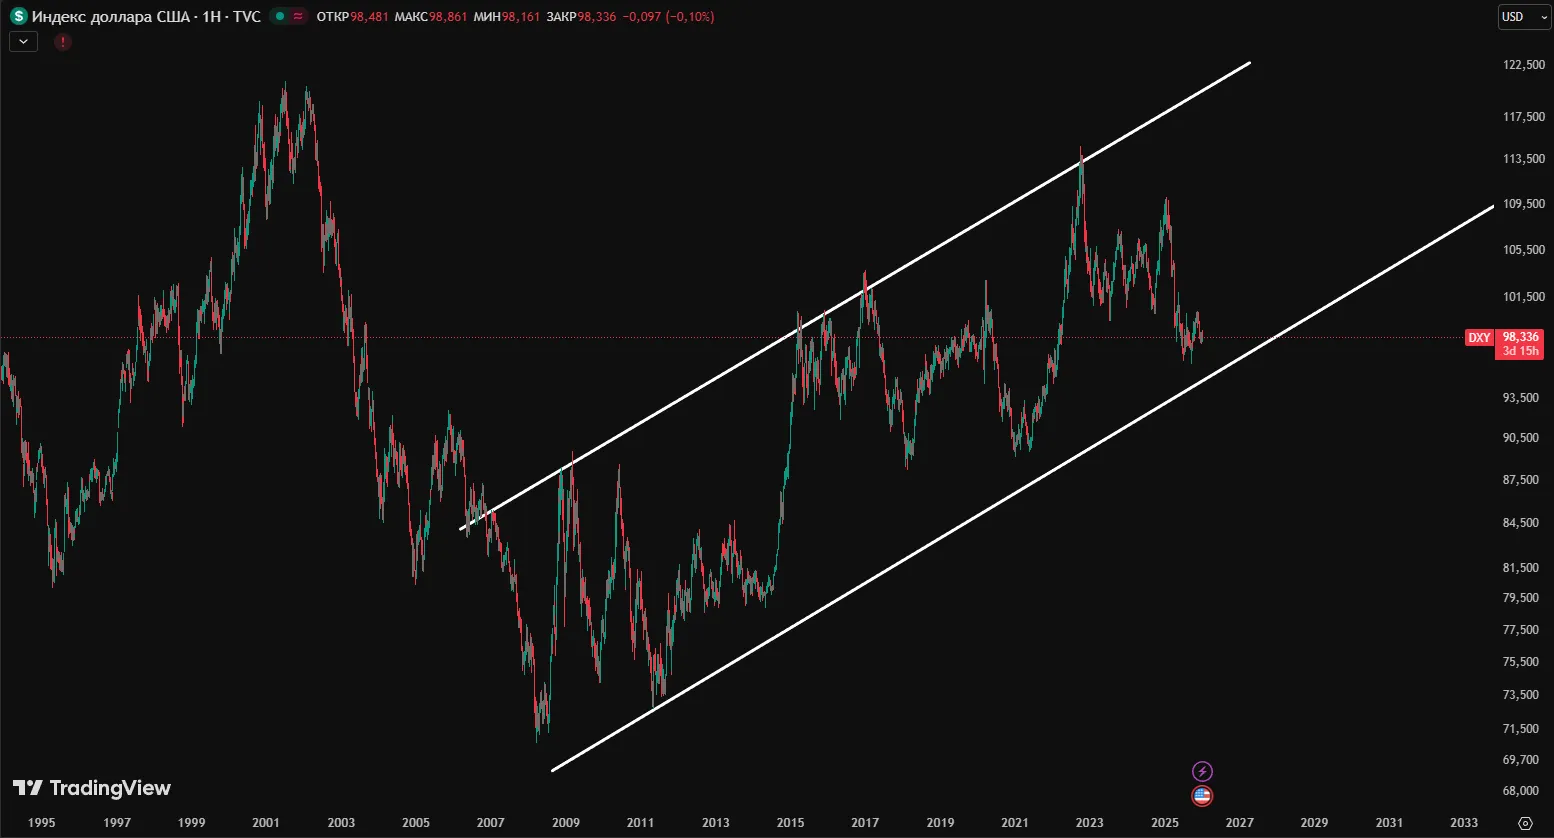
Task: Click the 2015 label on time axis
Action: (790, 823)
